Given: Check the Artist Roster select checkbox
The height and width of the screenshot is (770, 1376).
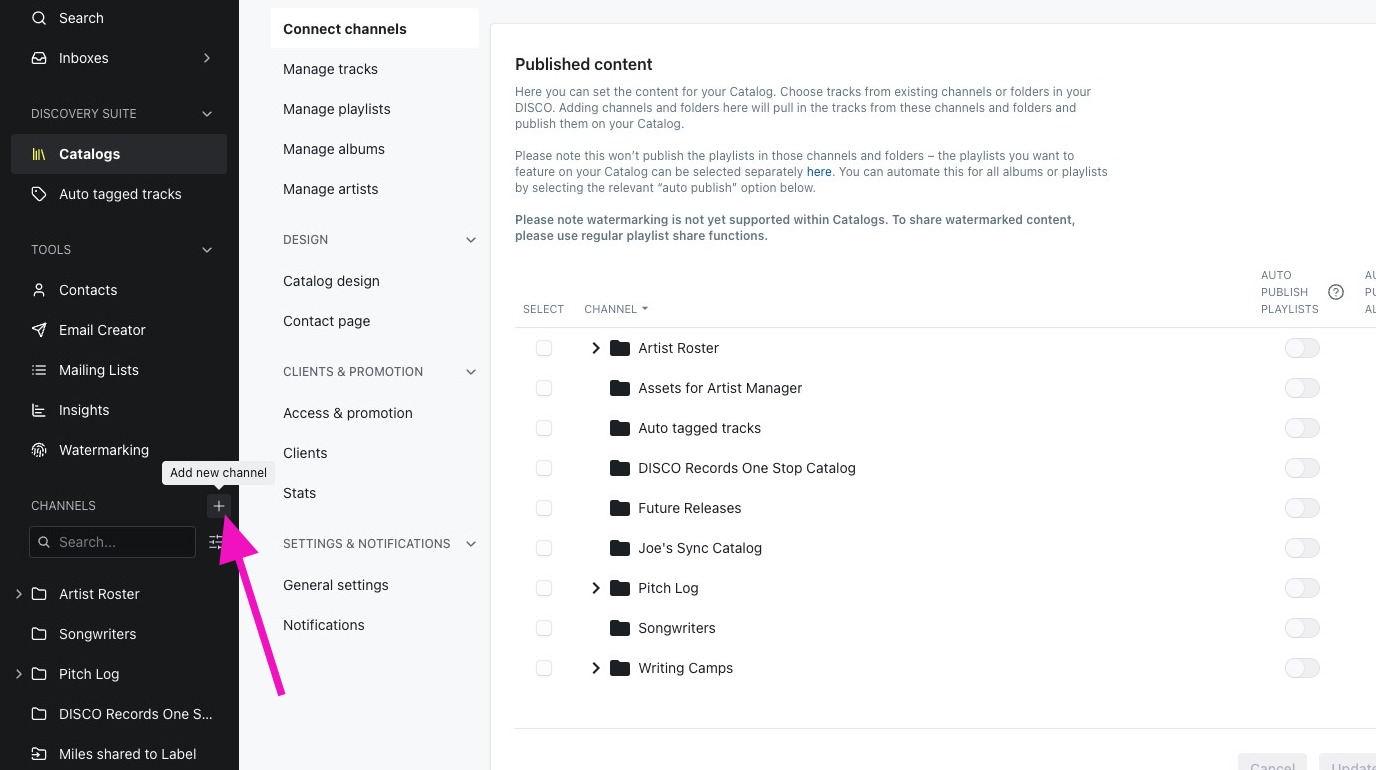Looking at the screenshot, I should pyautogui.click(x=544, y=348).
